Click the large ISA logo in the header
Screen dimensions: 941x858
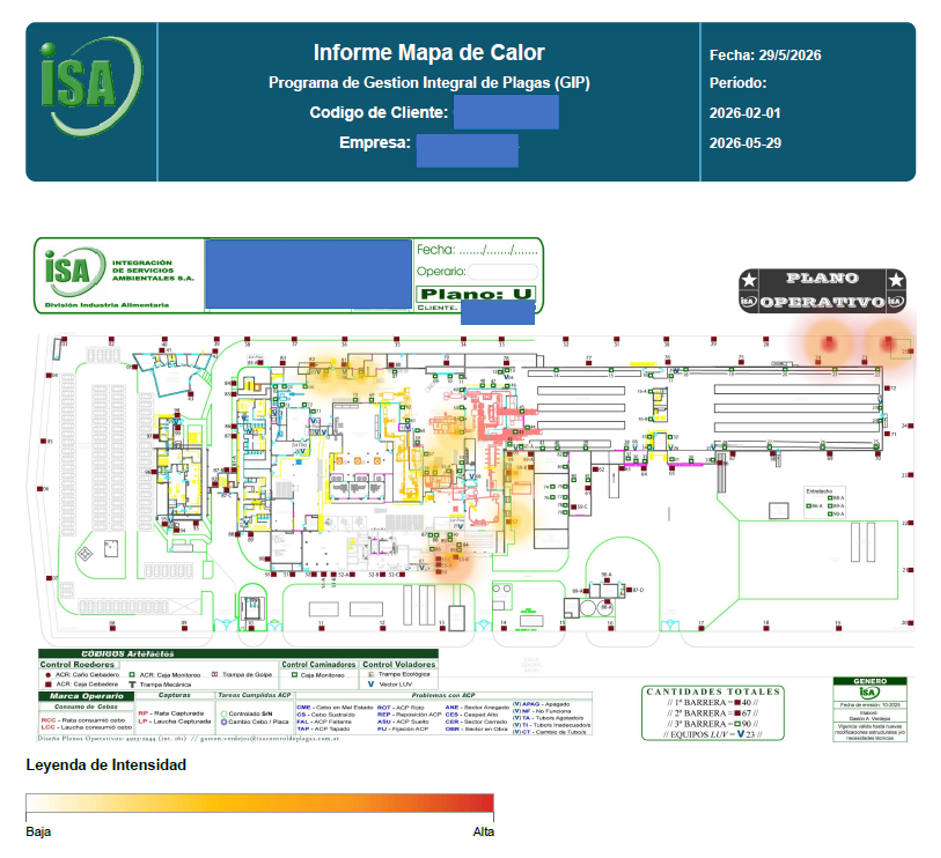click(x=91, y=85)
